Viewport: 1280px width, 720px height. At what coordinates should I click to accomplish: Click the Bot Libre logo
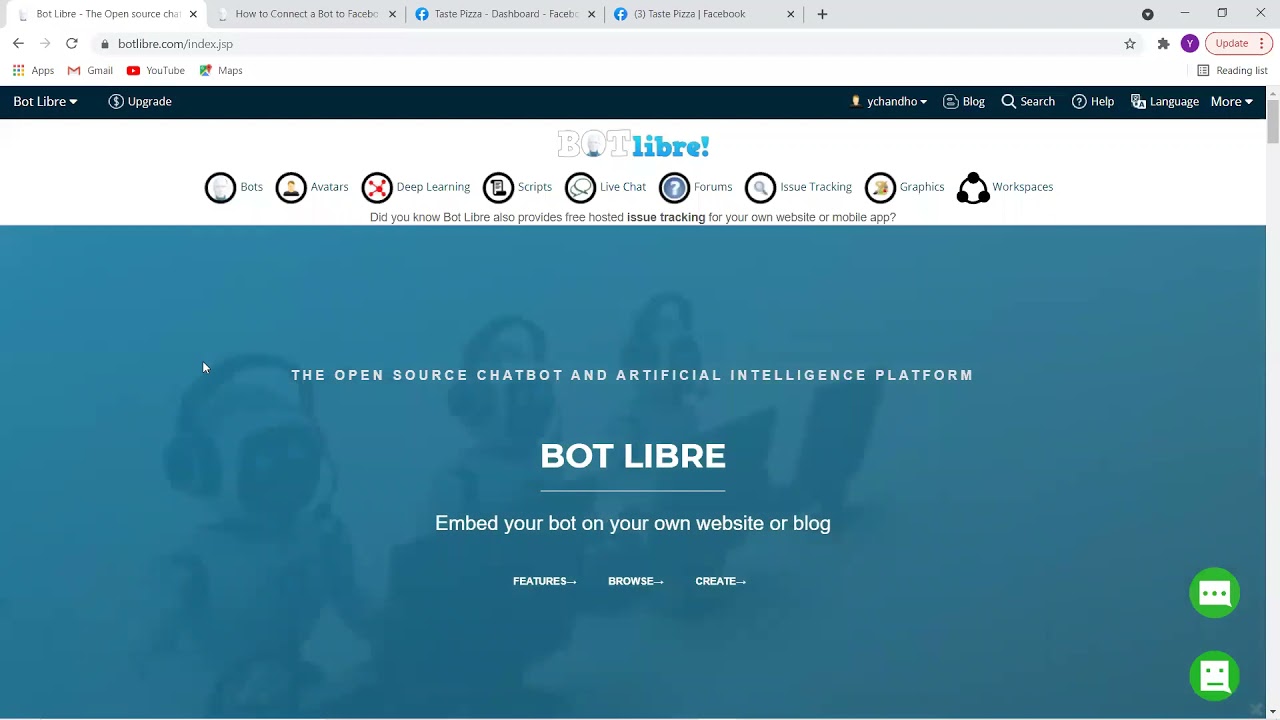pyautogui.click(x=633, y=145)
